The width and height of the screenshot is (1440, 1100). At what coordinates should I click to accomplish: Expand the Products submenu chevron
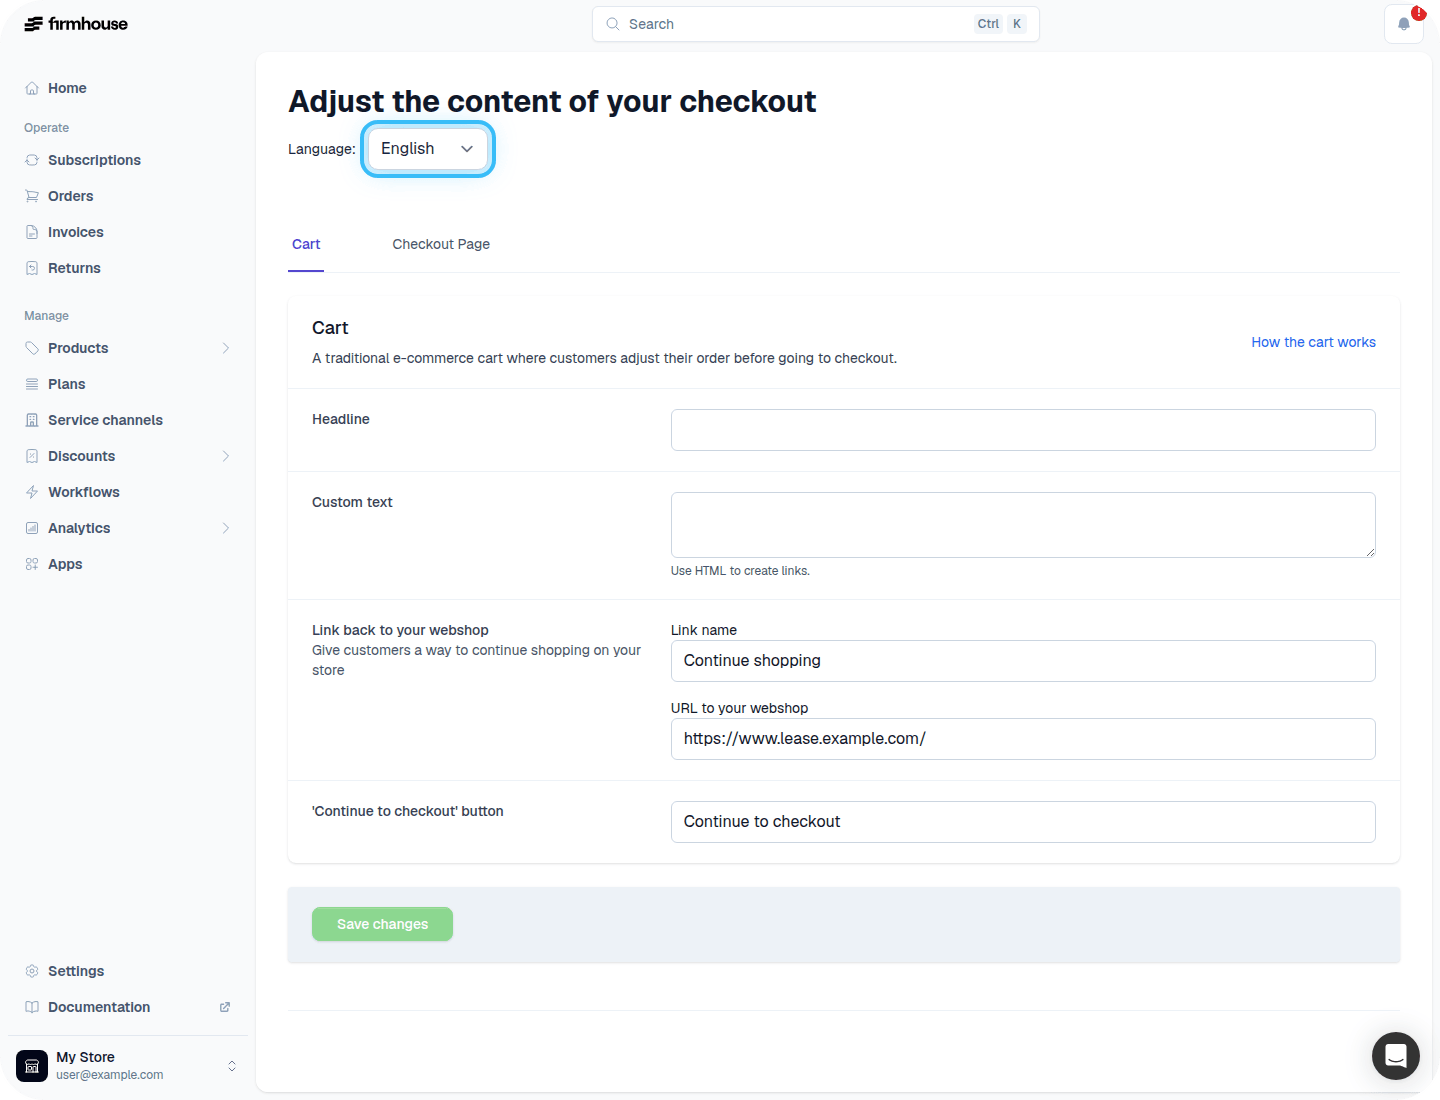pyautogui.click(x=226, y=348)
